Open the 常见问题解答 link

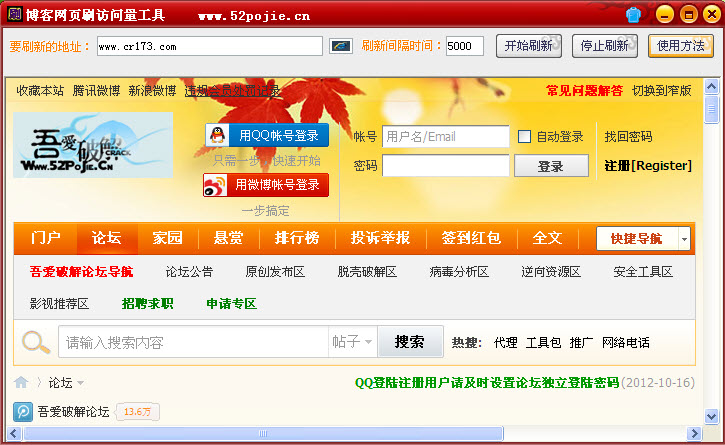pos(584,91)
